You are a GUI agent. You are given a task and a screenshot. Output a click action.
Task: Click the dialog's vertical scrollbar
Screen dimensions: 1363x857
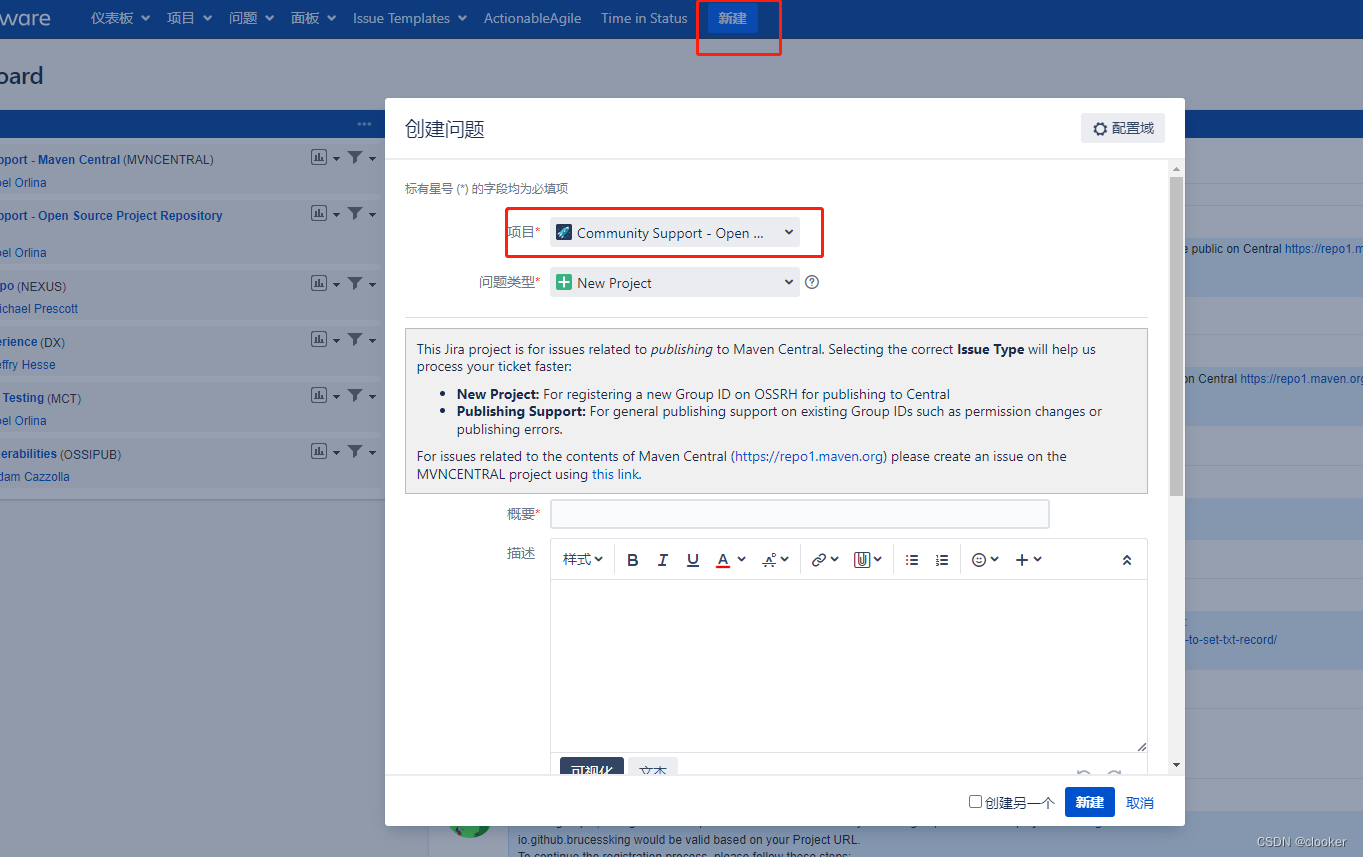1176,337
